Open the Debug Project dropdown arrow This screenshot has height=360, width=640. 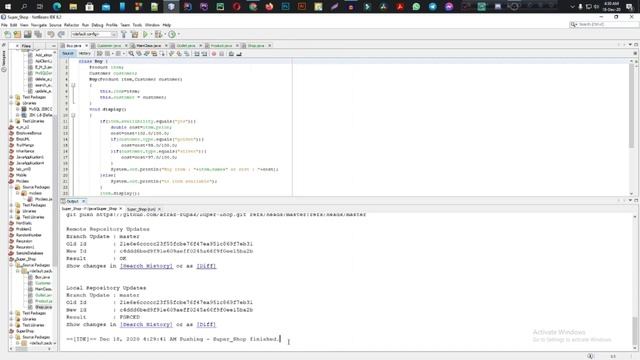coord(164,35)
